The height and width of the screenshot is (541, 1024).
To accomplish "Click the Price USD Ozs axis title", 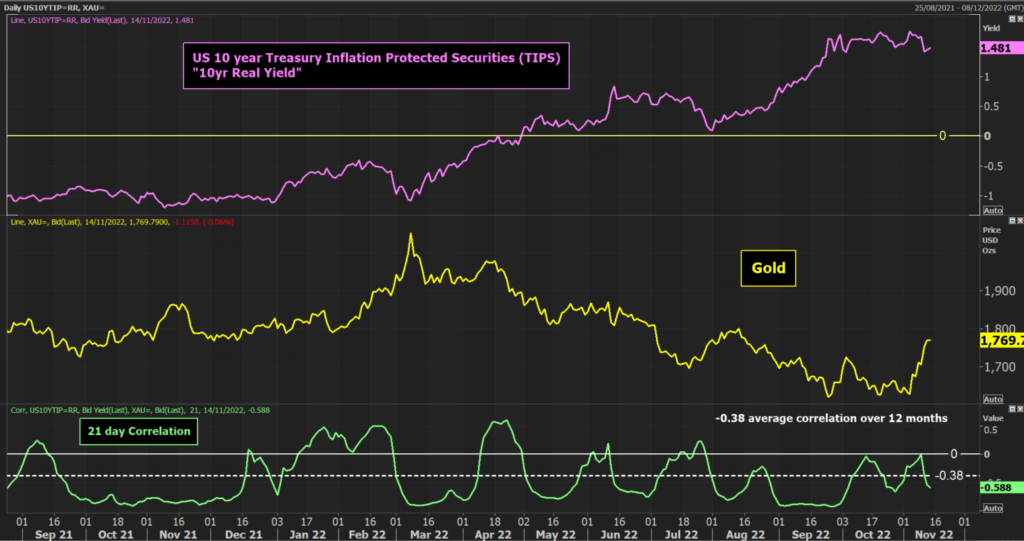I will (991, 240).
